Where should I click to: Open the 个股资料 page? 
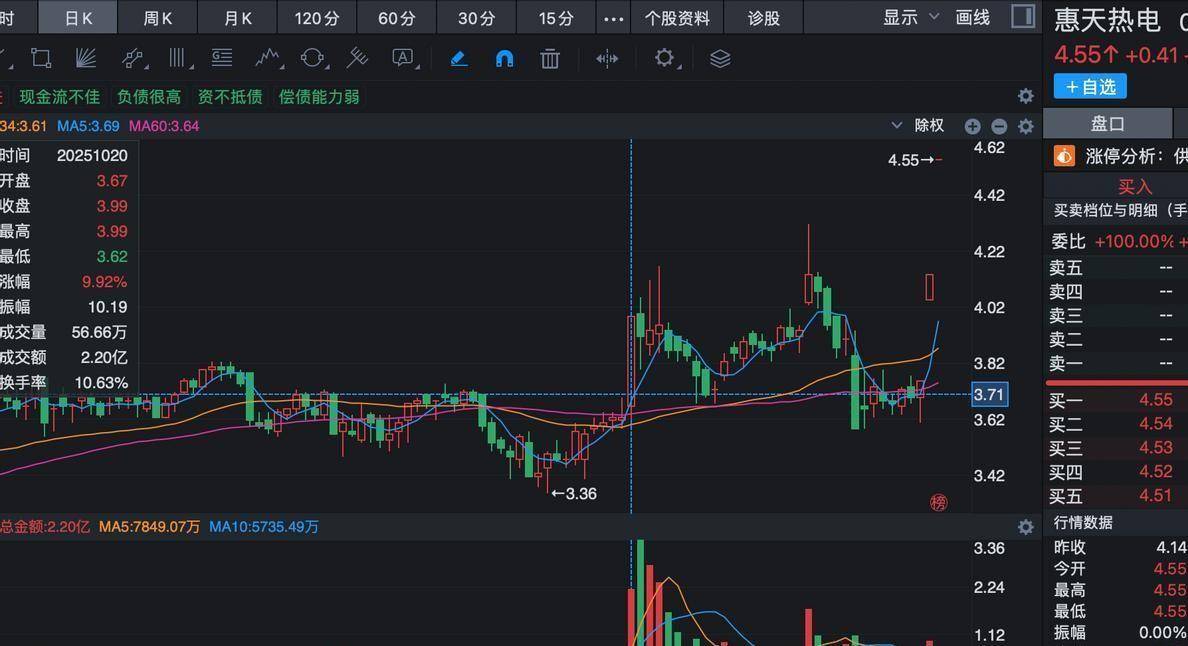tap(677, 18)
